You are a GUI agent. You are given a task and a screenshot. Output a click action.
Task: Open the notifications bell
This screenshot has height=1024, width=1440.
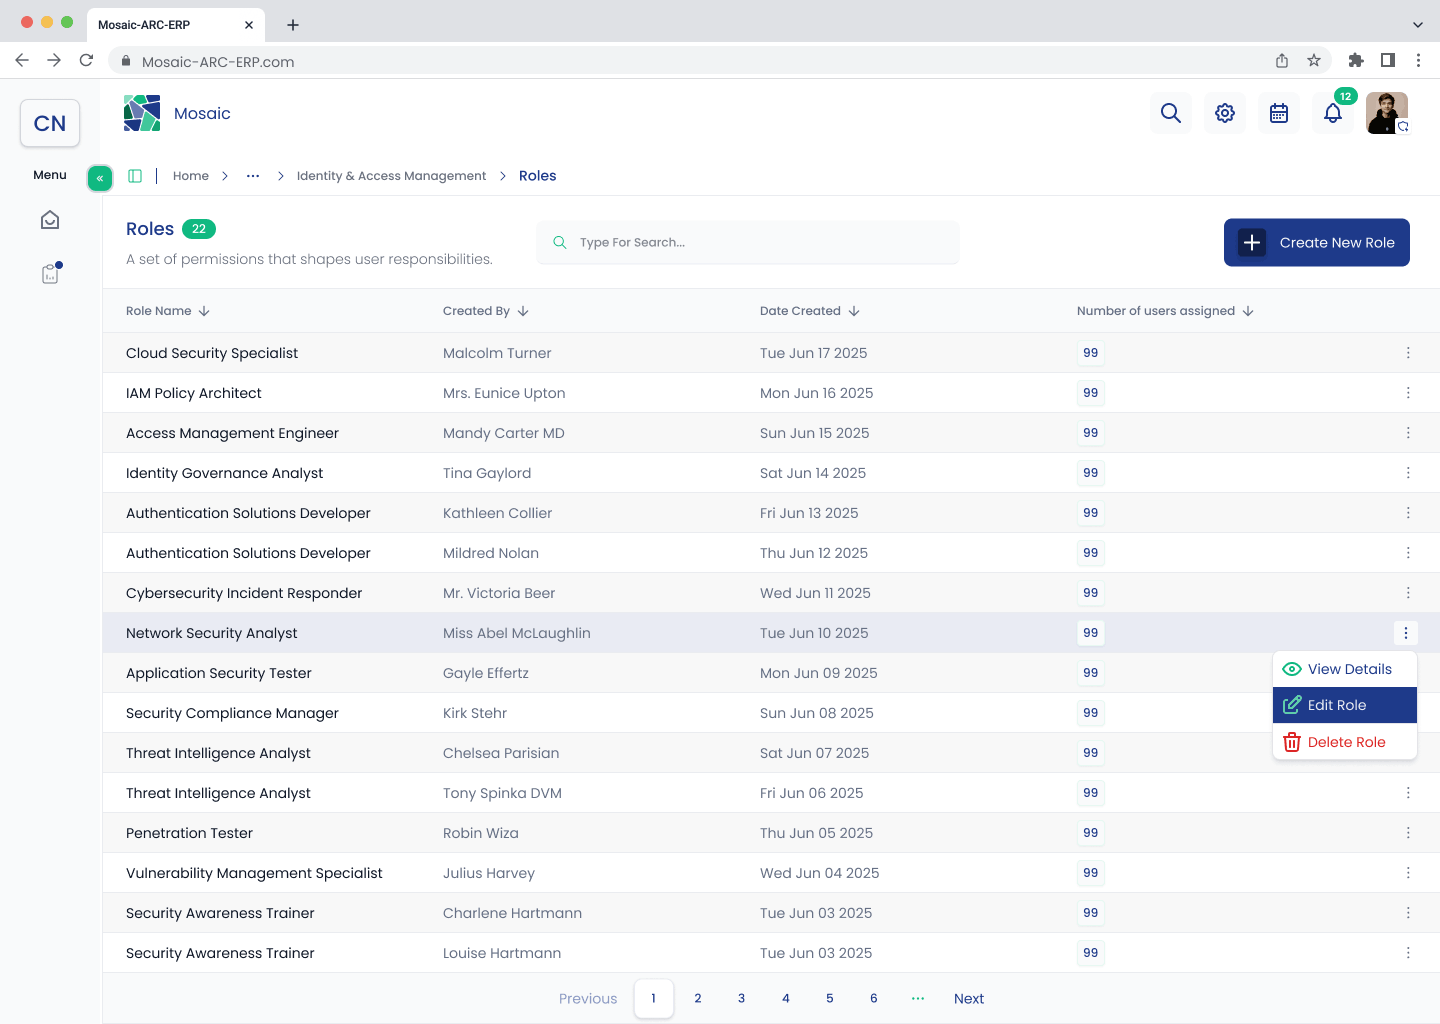pos(1333,113)
